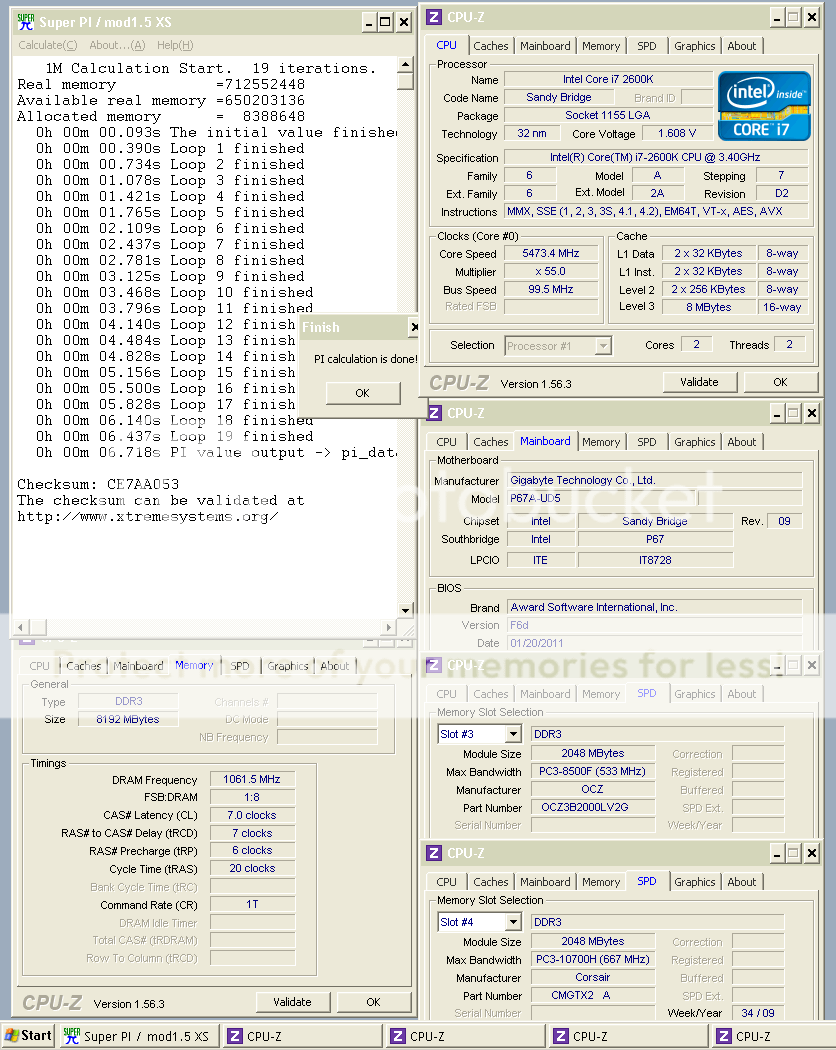This screenshot has width=836, height=1050.
Task: Switch to Caches tab in top CPU-Z window
Action: tap(491, 46)
